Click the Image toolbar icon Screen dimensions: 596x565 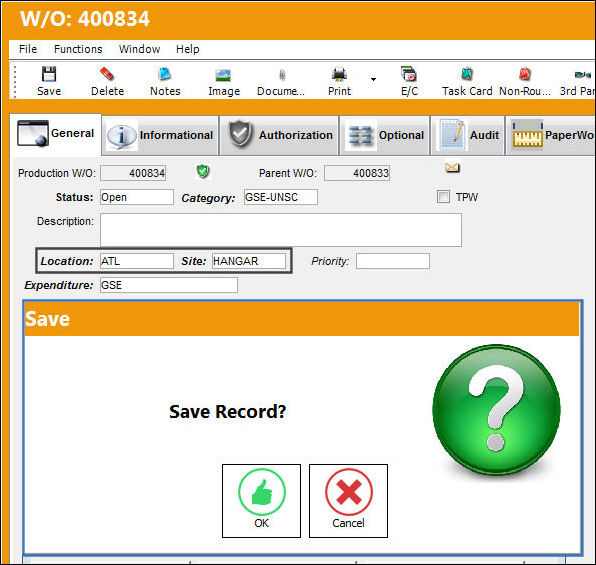(x=224, y=81)
